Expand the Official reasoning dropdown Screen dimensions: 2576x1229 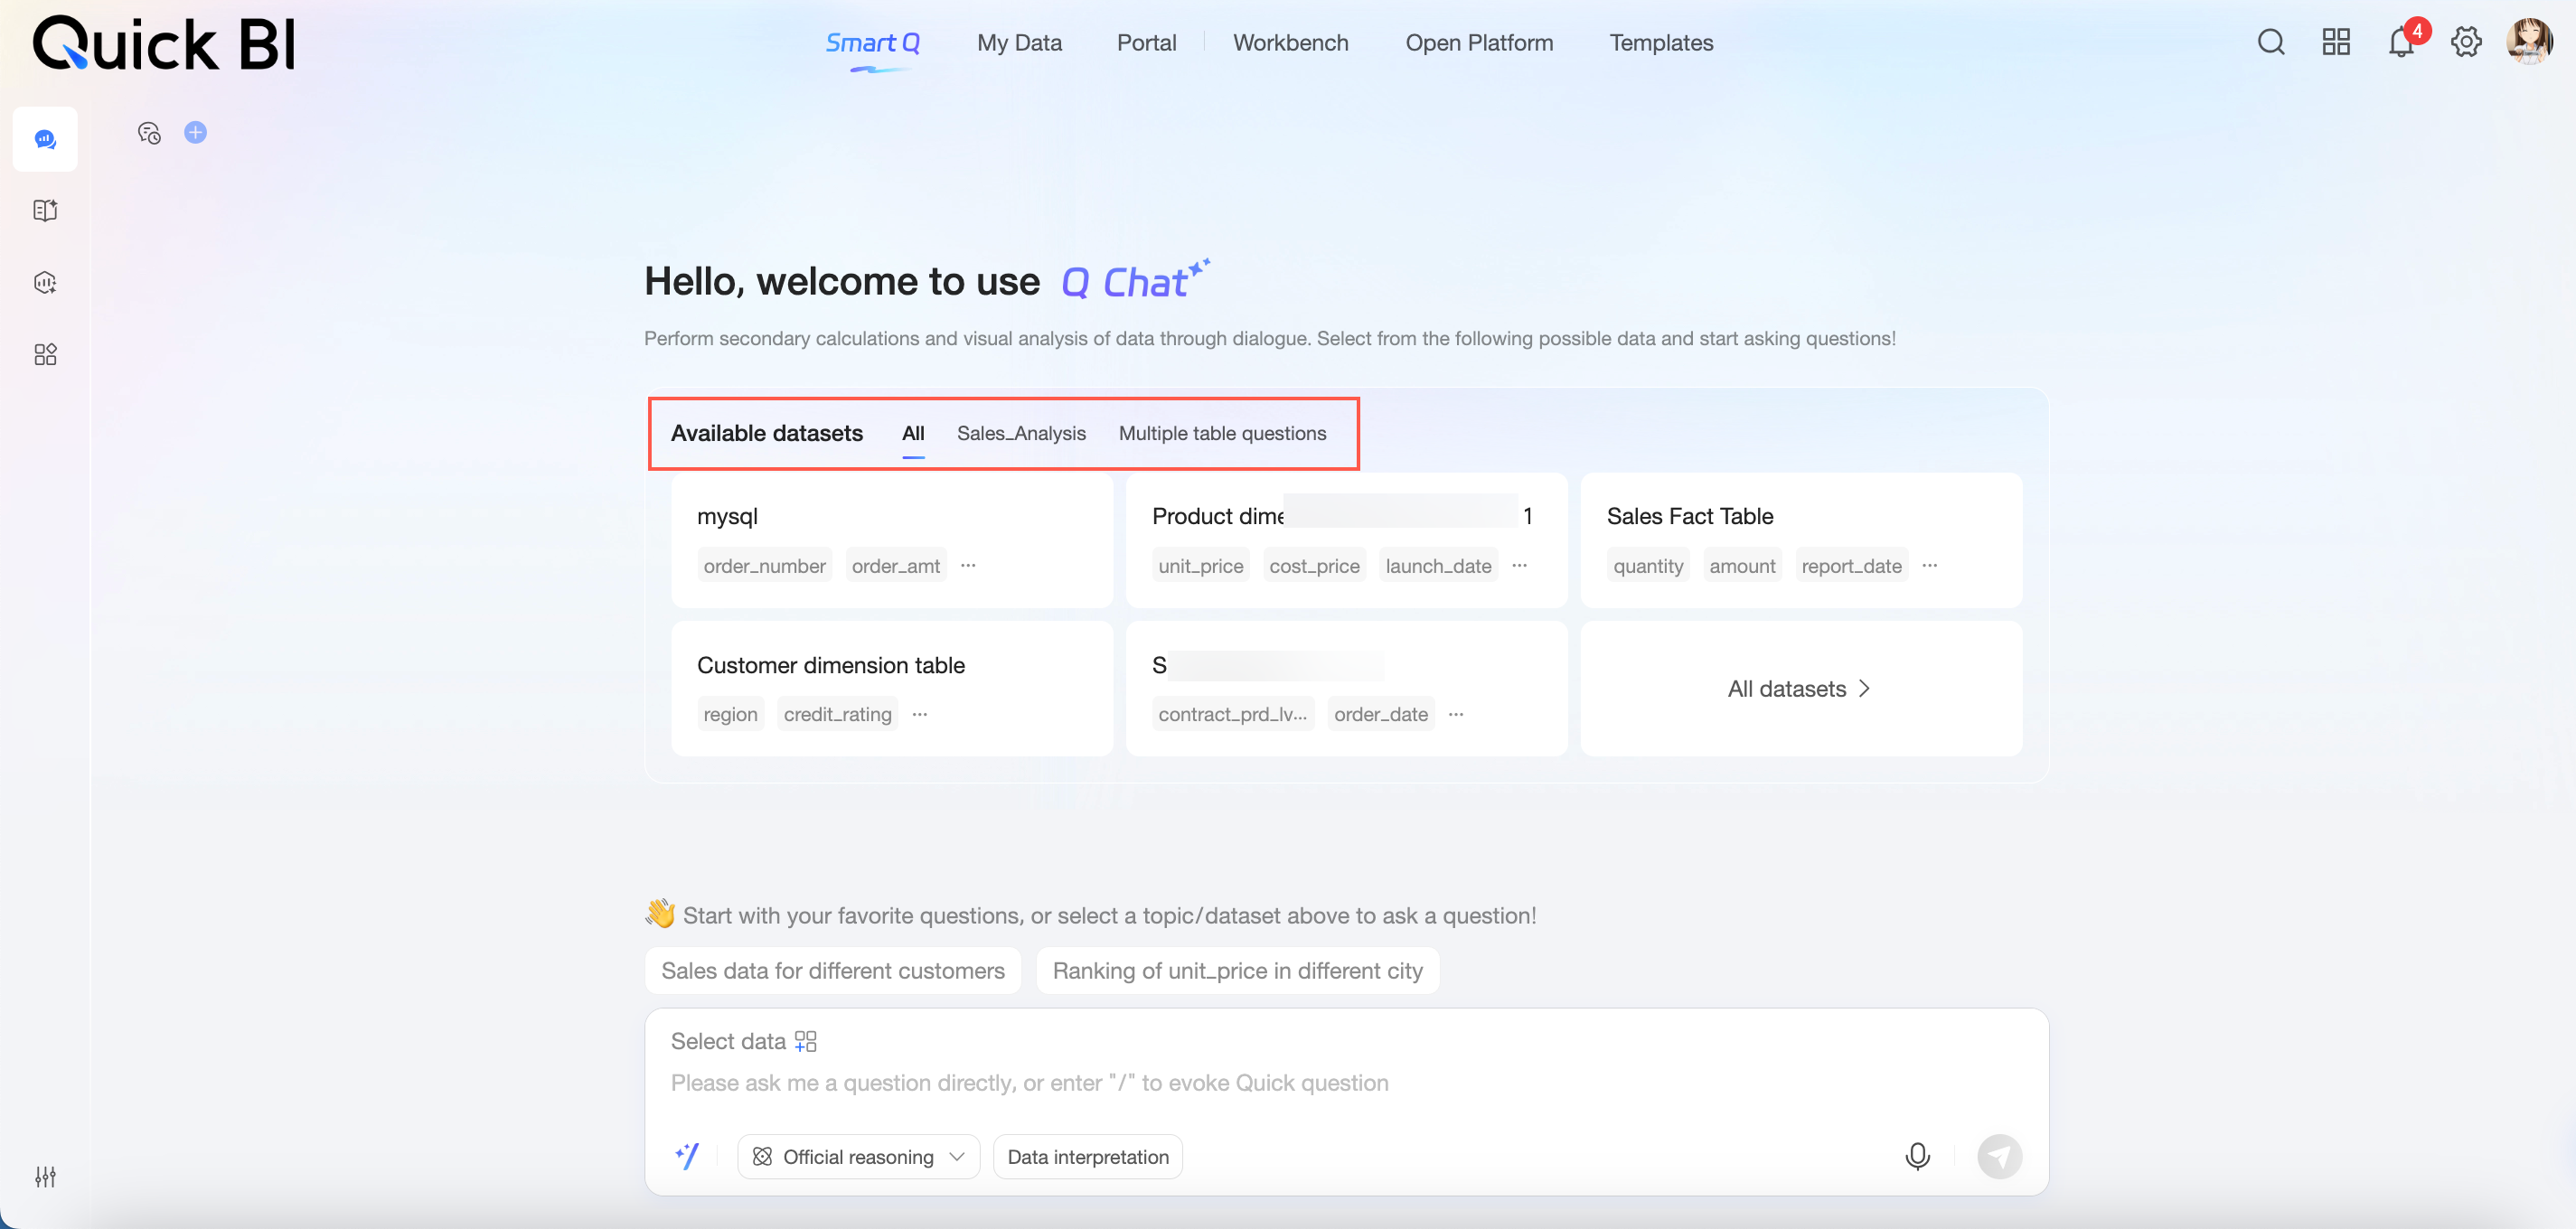coord(858,1157)
